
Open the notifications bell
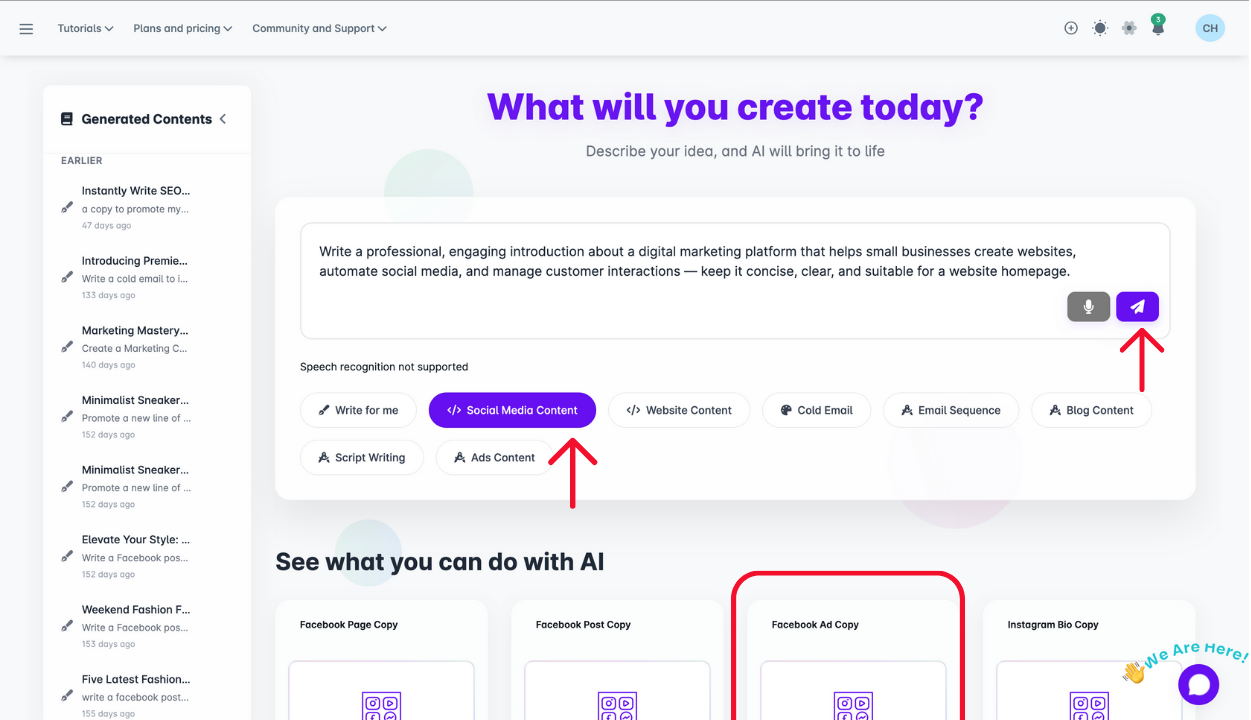(1158, 28)
